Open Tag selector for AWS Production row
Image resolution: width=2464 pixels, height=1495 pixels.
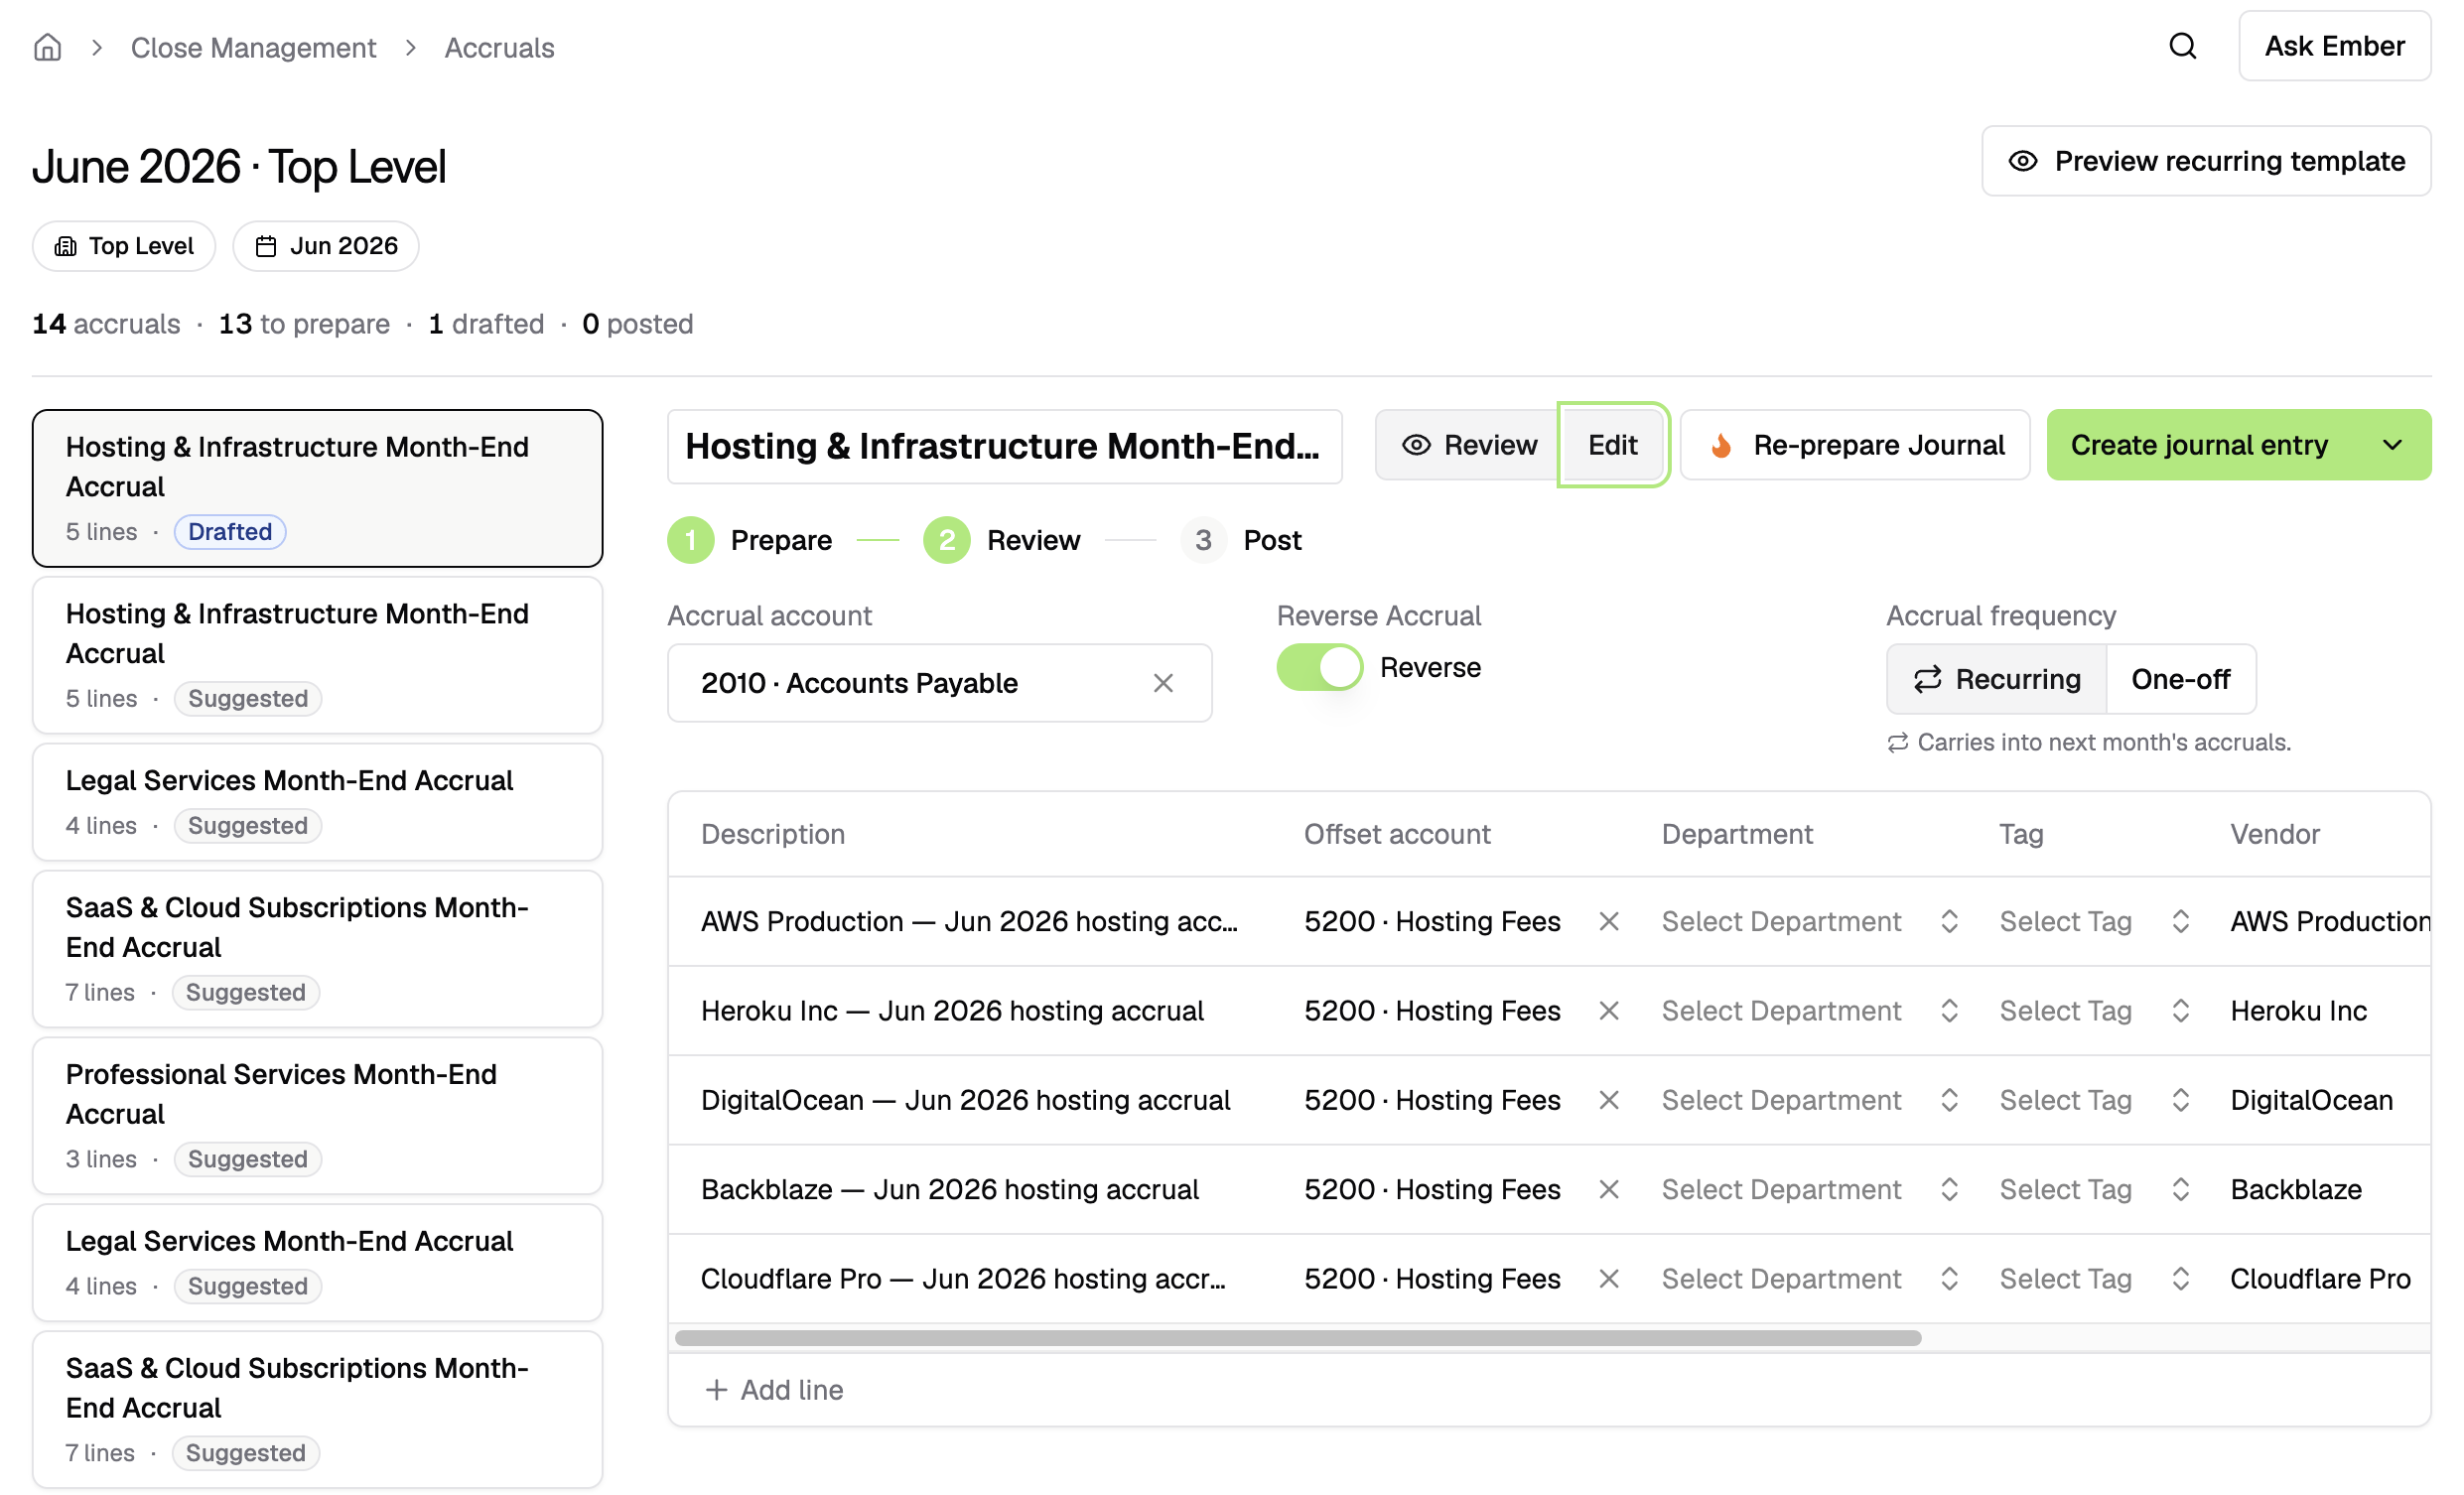coord(2096,921)
